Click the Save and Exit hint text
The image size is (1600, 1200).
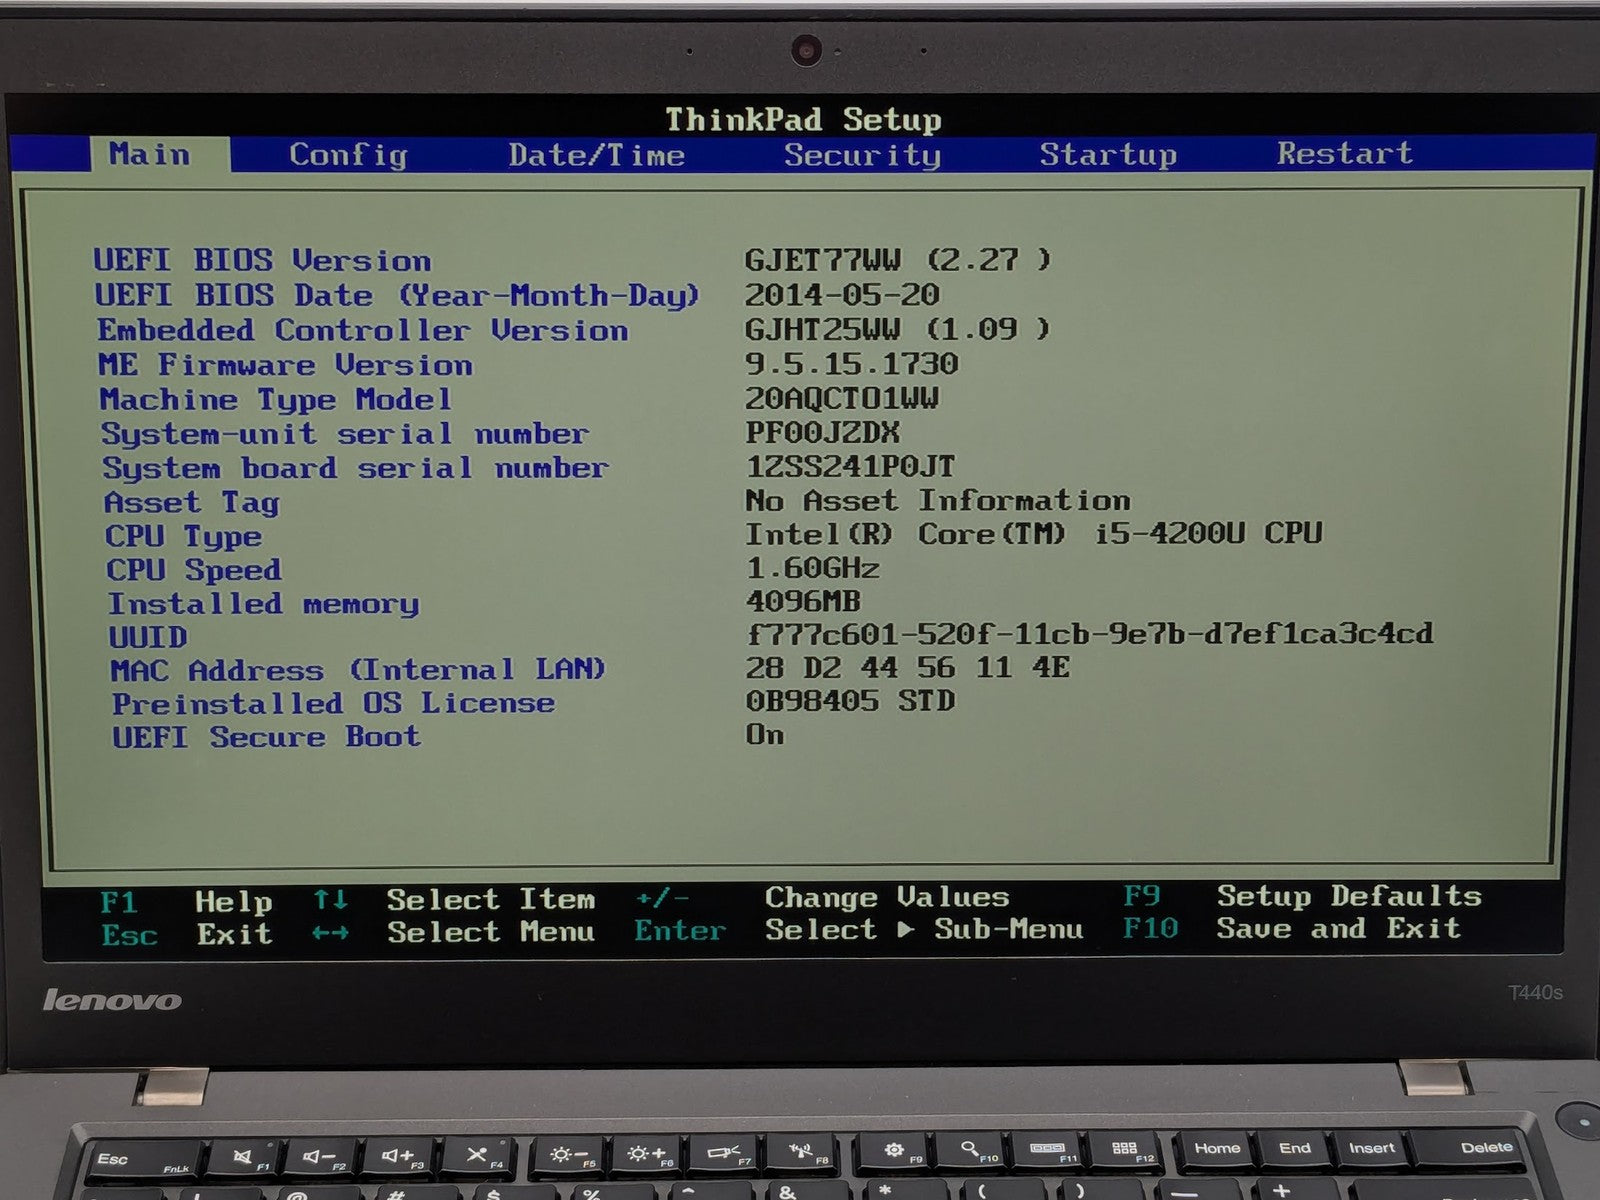[x=1339, y=928]
